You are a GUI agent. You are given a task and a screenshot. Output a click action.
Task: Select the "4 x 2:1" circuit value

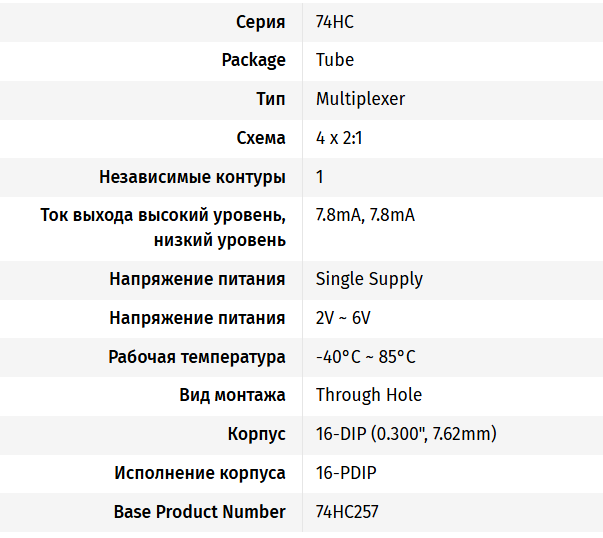[x=339, y=138]
